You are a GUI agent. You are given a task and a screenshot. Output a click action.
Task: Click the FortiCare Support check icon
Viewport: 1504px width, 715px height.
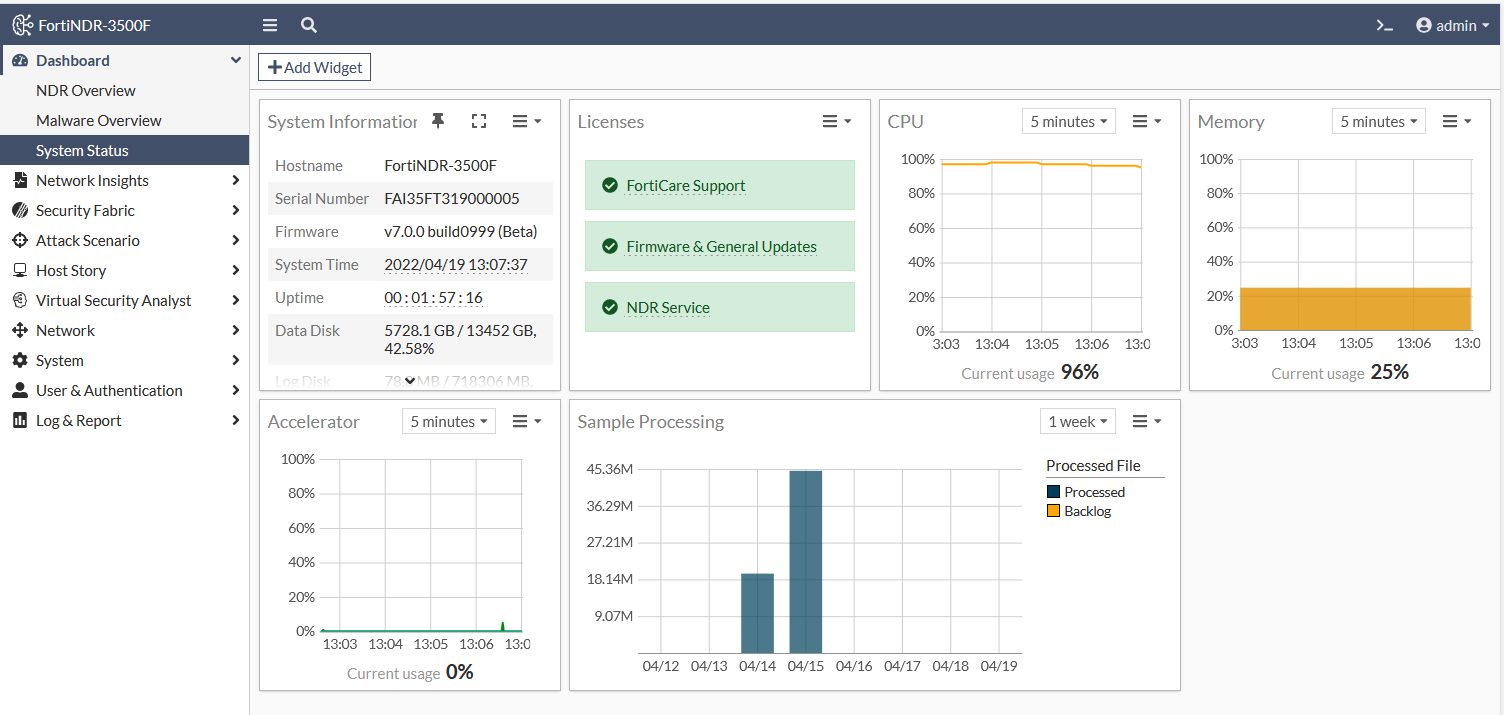tap(610, 186)
